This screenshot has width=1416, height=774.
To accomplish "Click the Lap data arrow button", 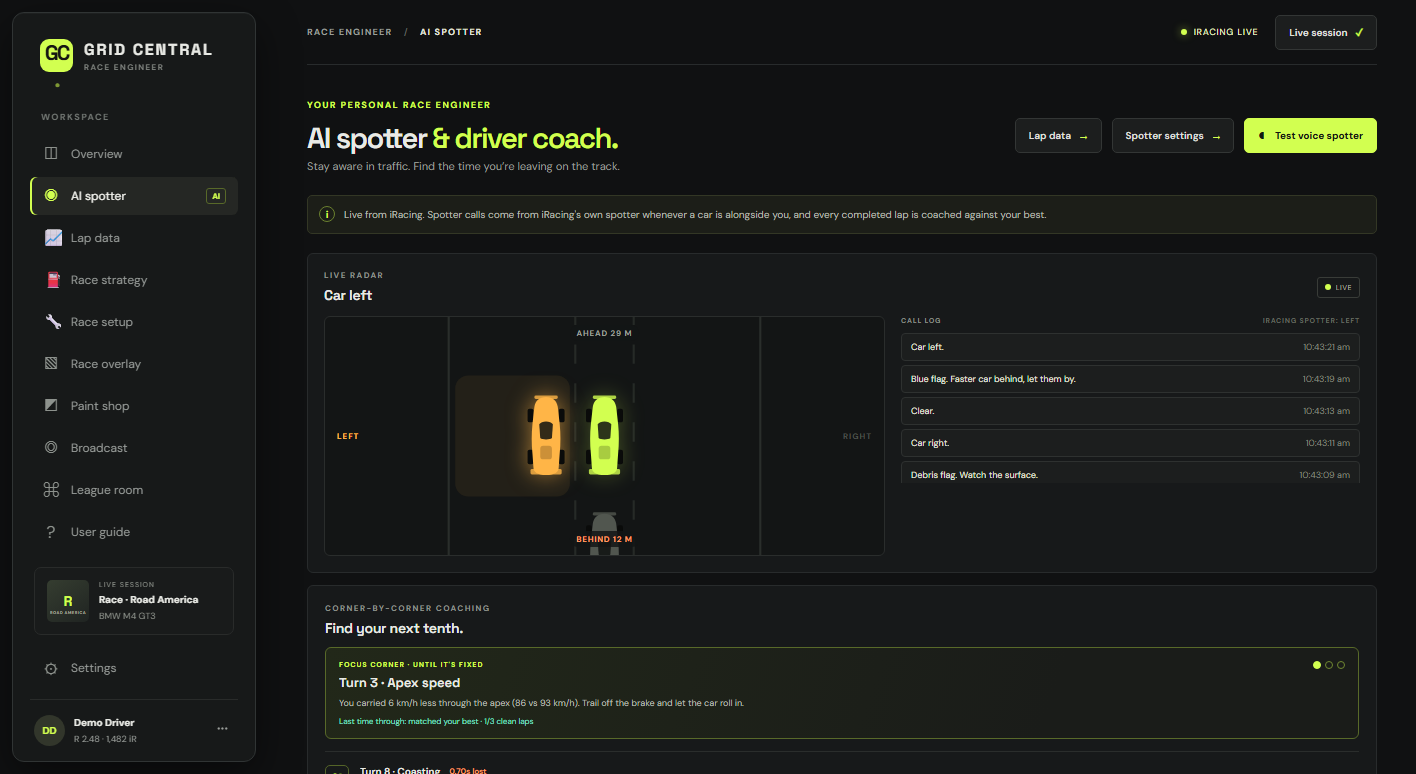I will click(1058, 136).
